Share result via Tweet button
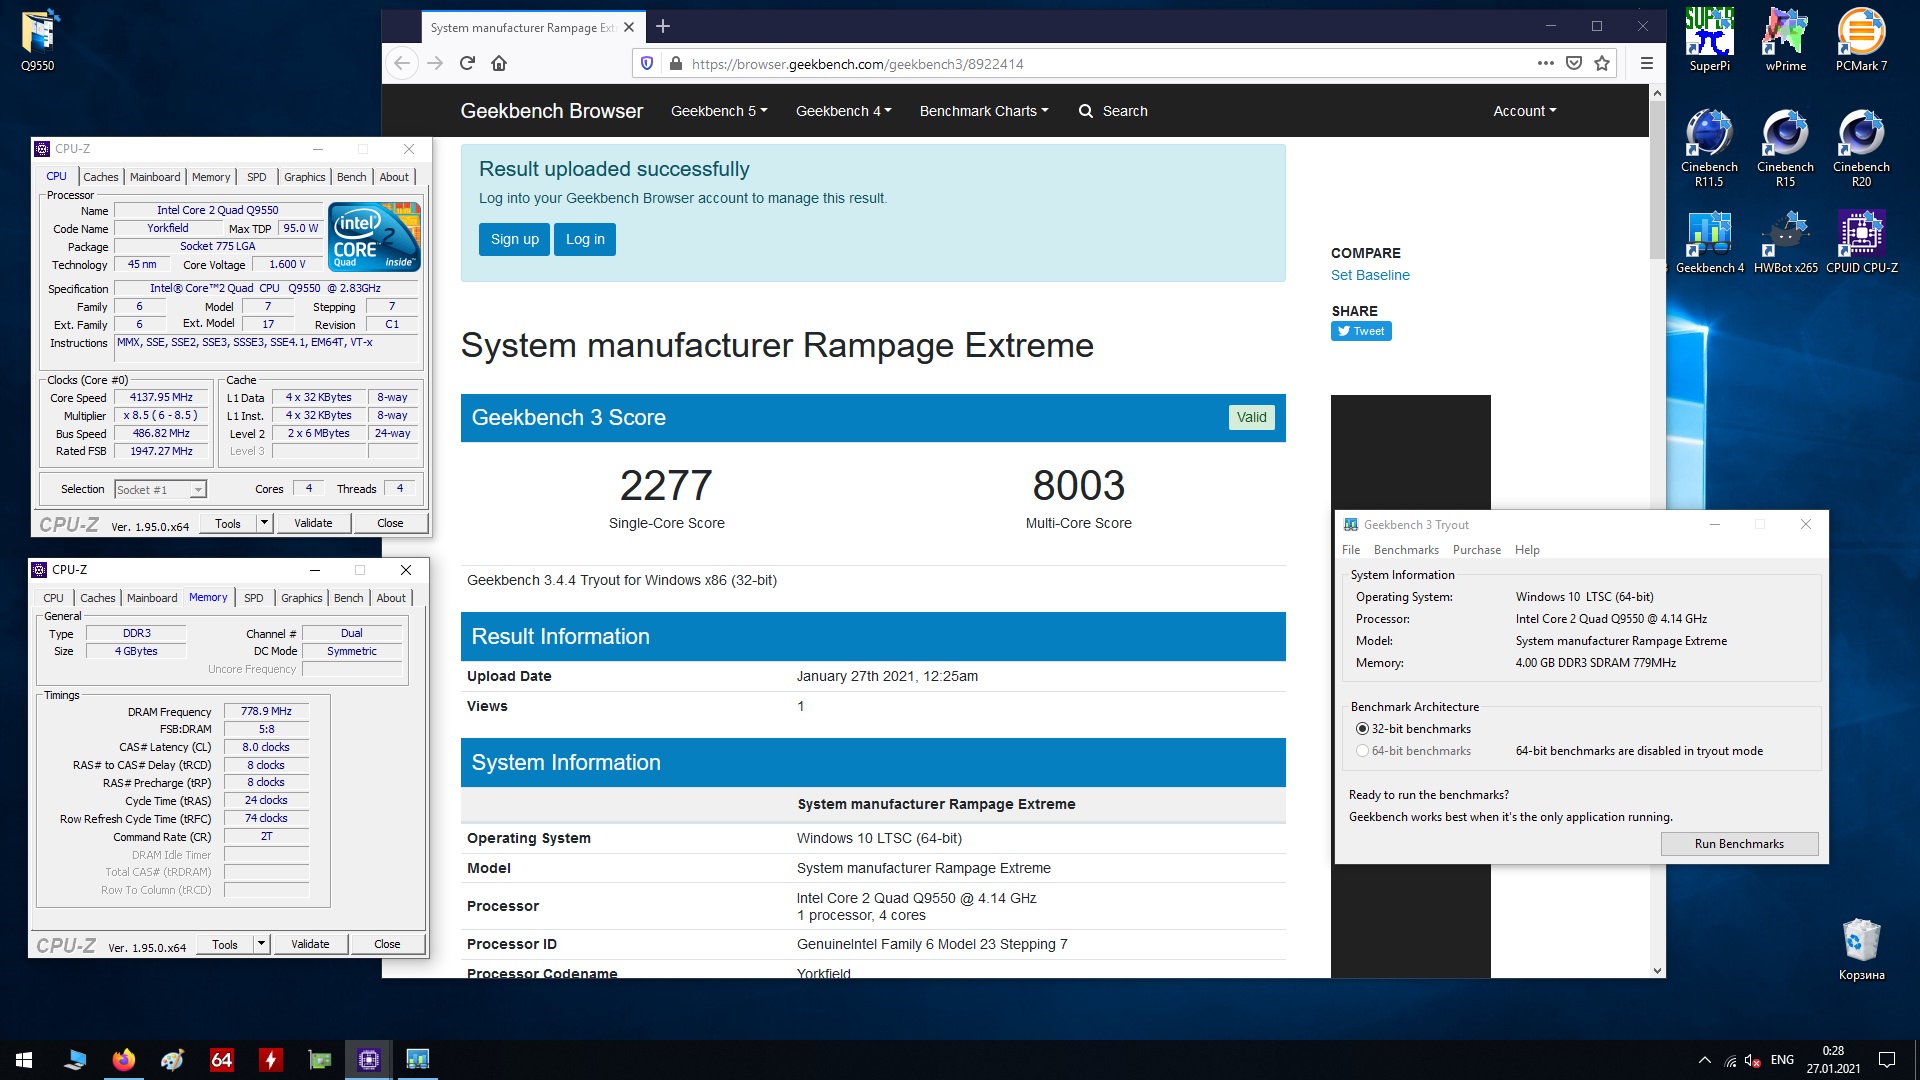 point(1361,331)
